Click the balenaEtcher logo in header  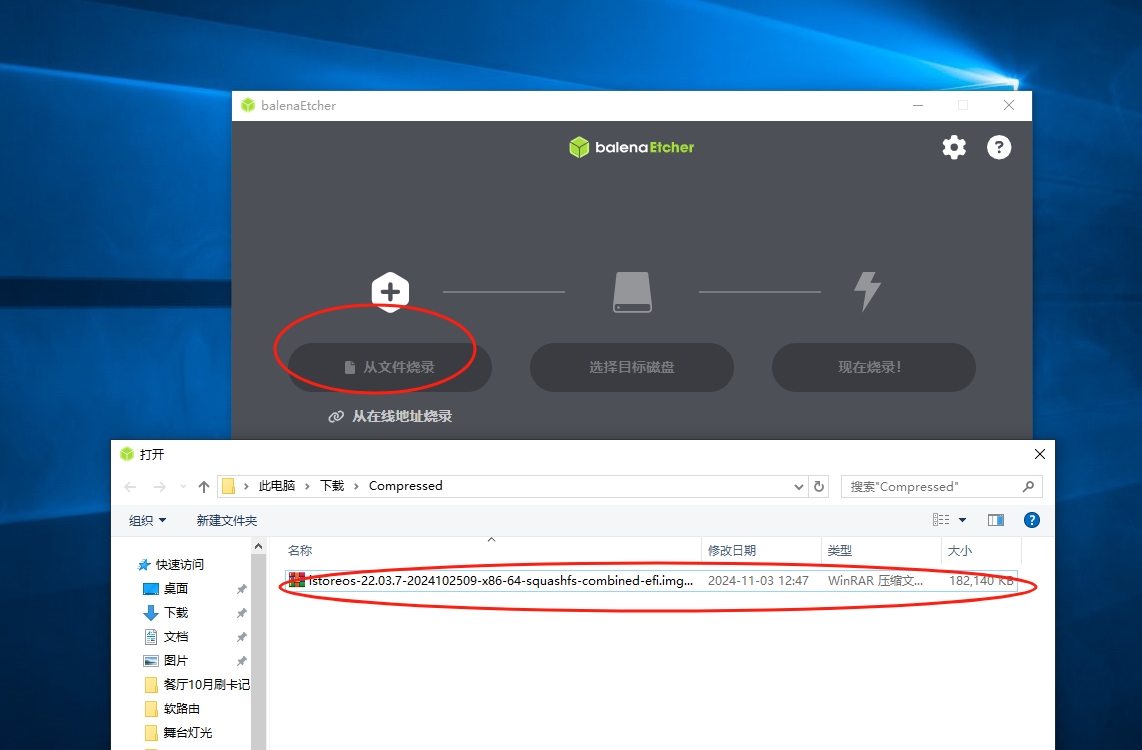point(631,147)
